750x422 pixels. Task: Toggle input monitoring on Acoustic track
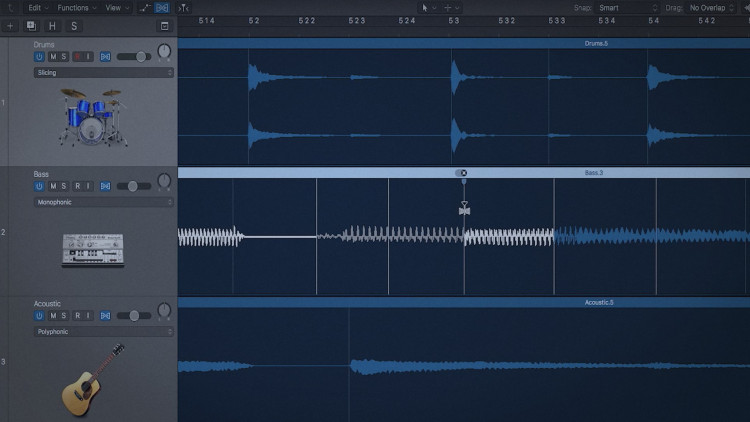(88, 316)
